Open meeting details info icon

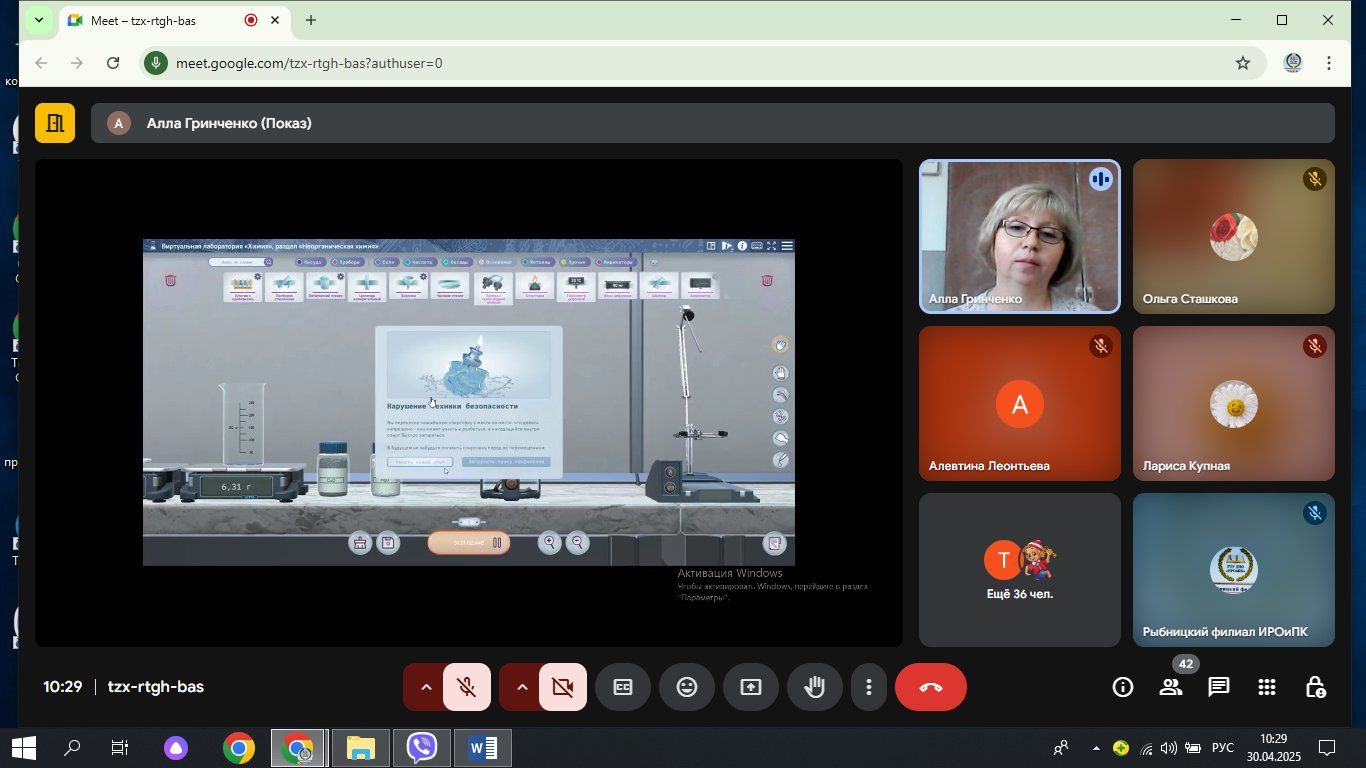[1123, 687]
